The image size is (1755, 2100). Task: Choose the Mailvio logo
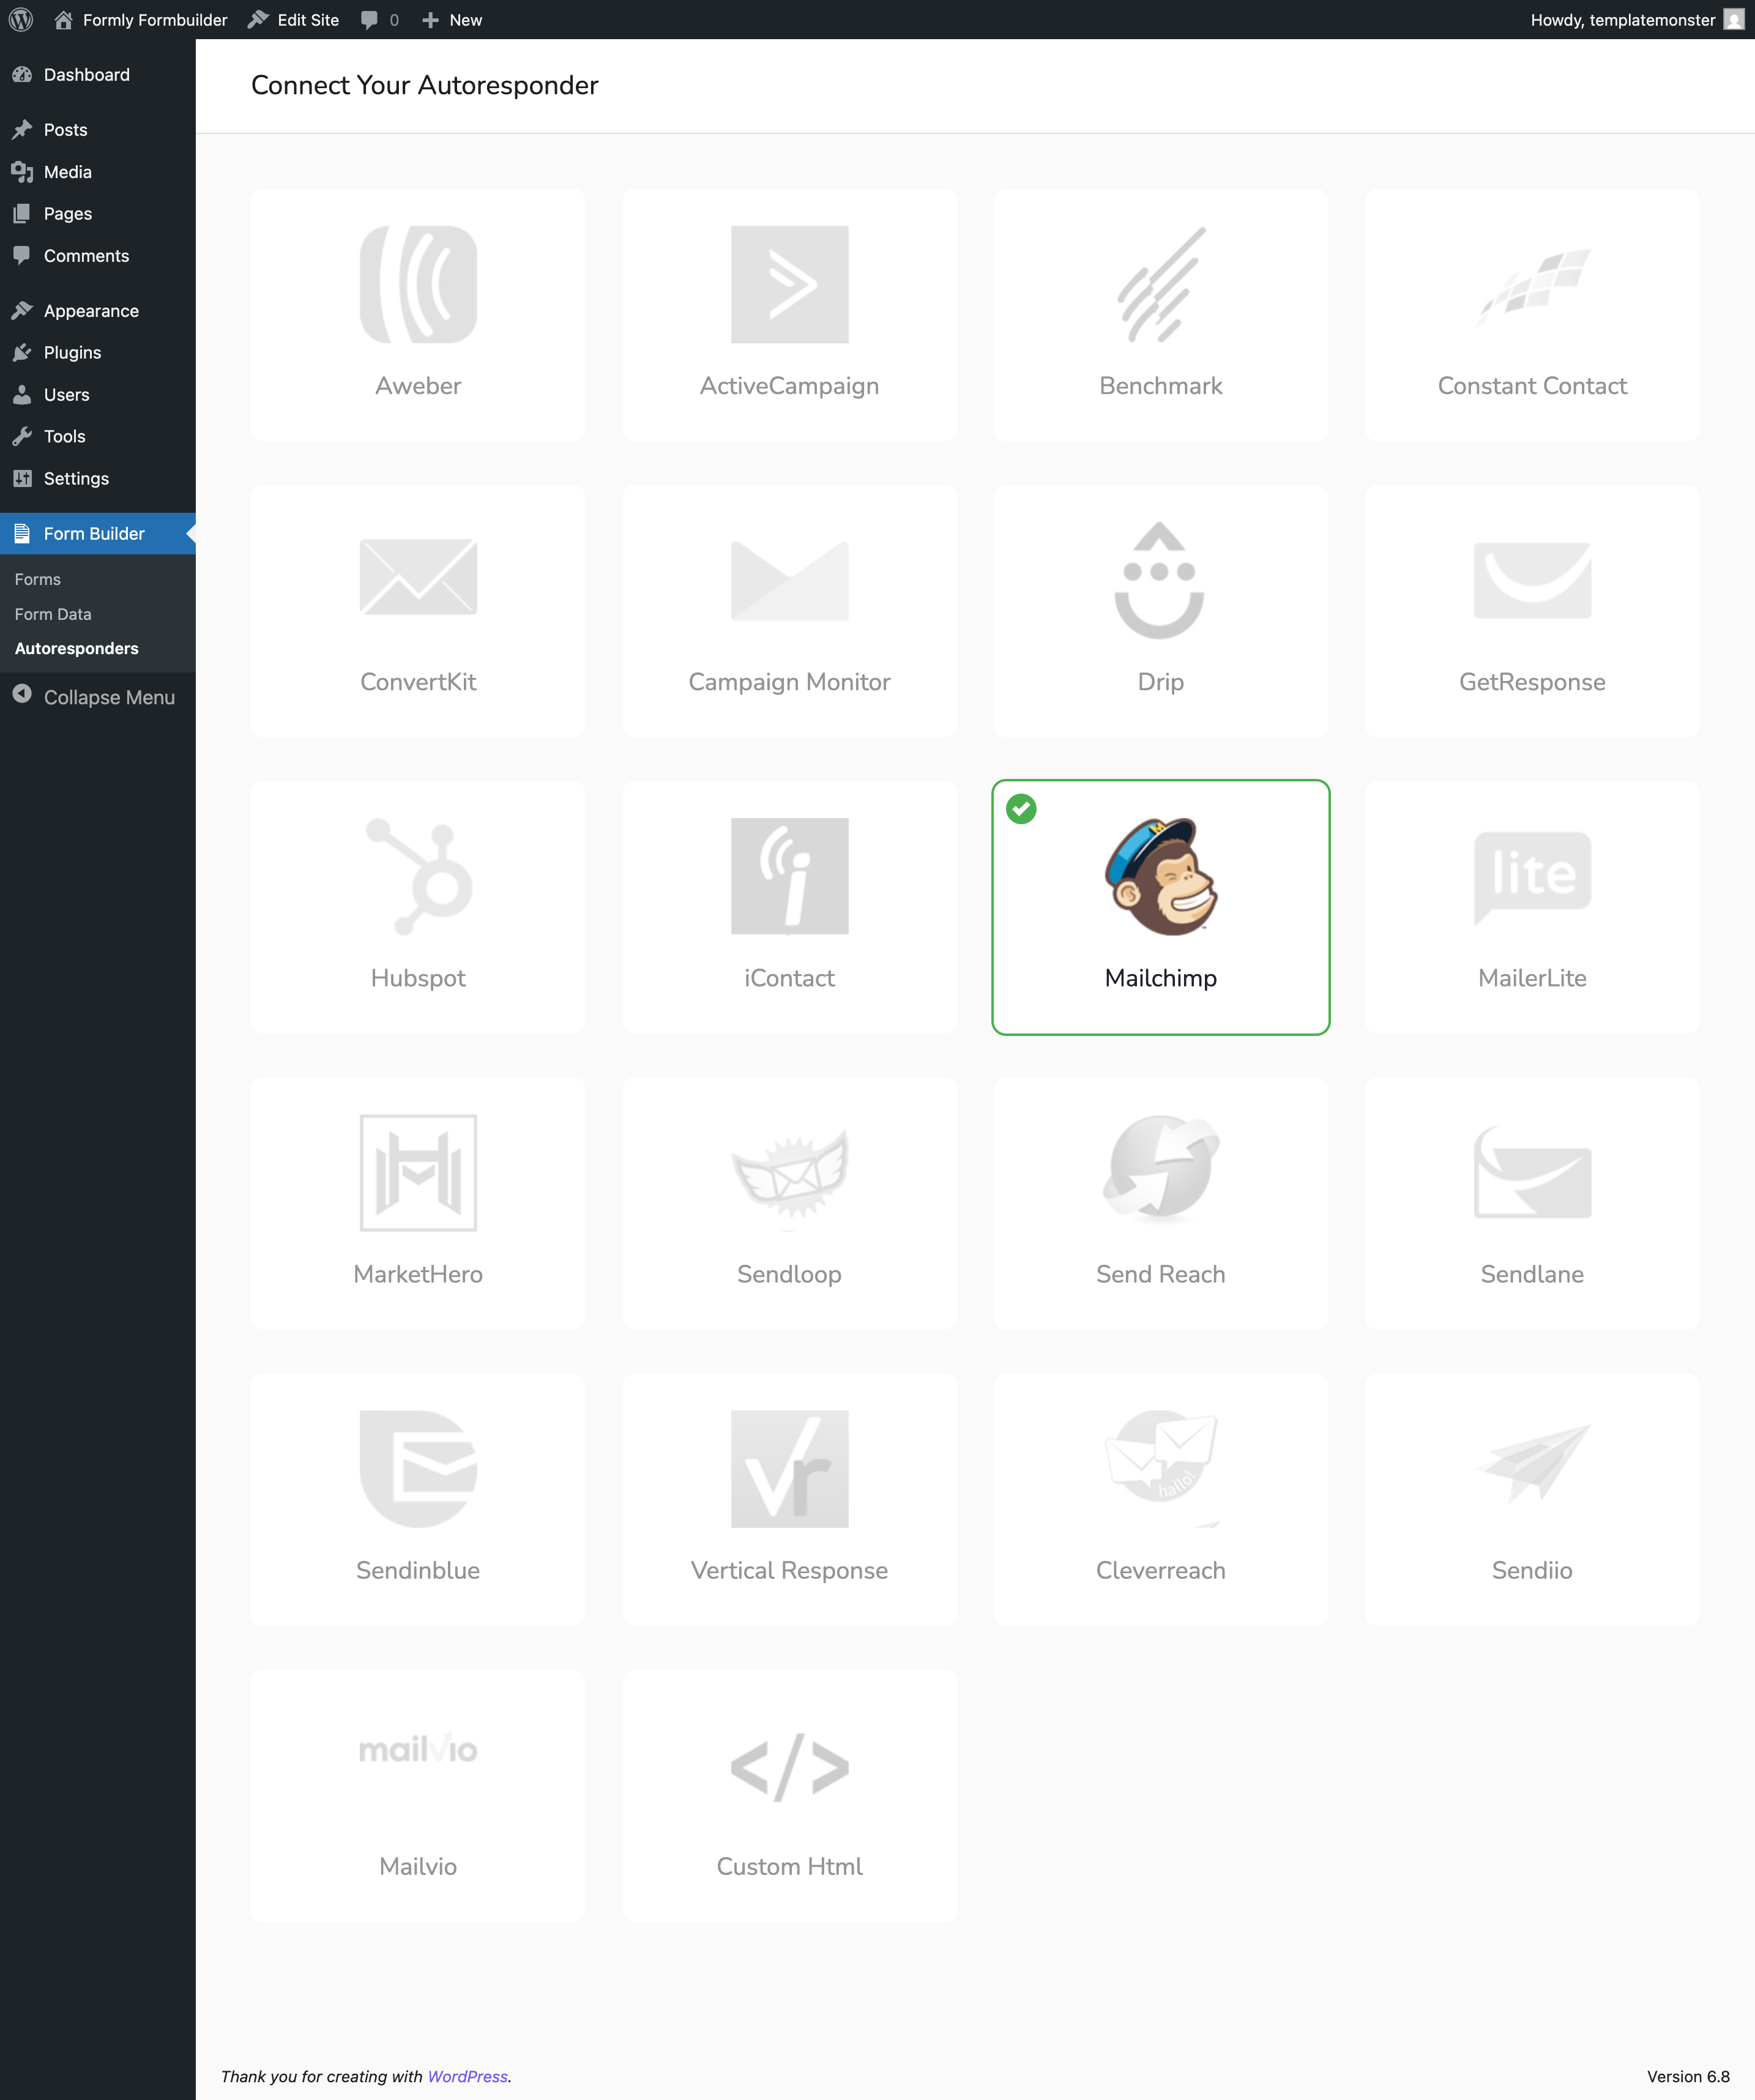coord(418,1749)
